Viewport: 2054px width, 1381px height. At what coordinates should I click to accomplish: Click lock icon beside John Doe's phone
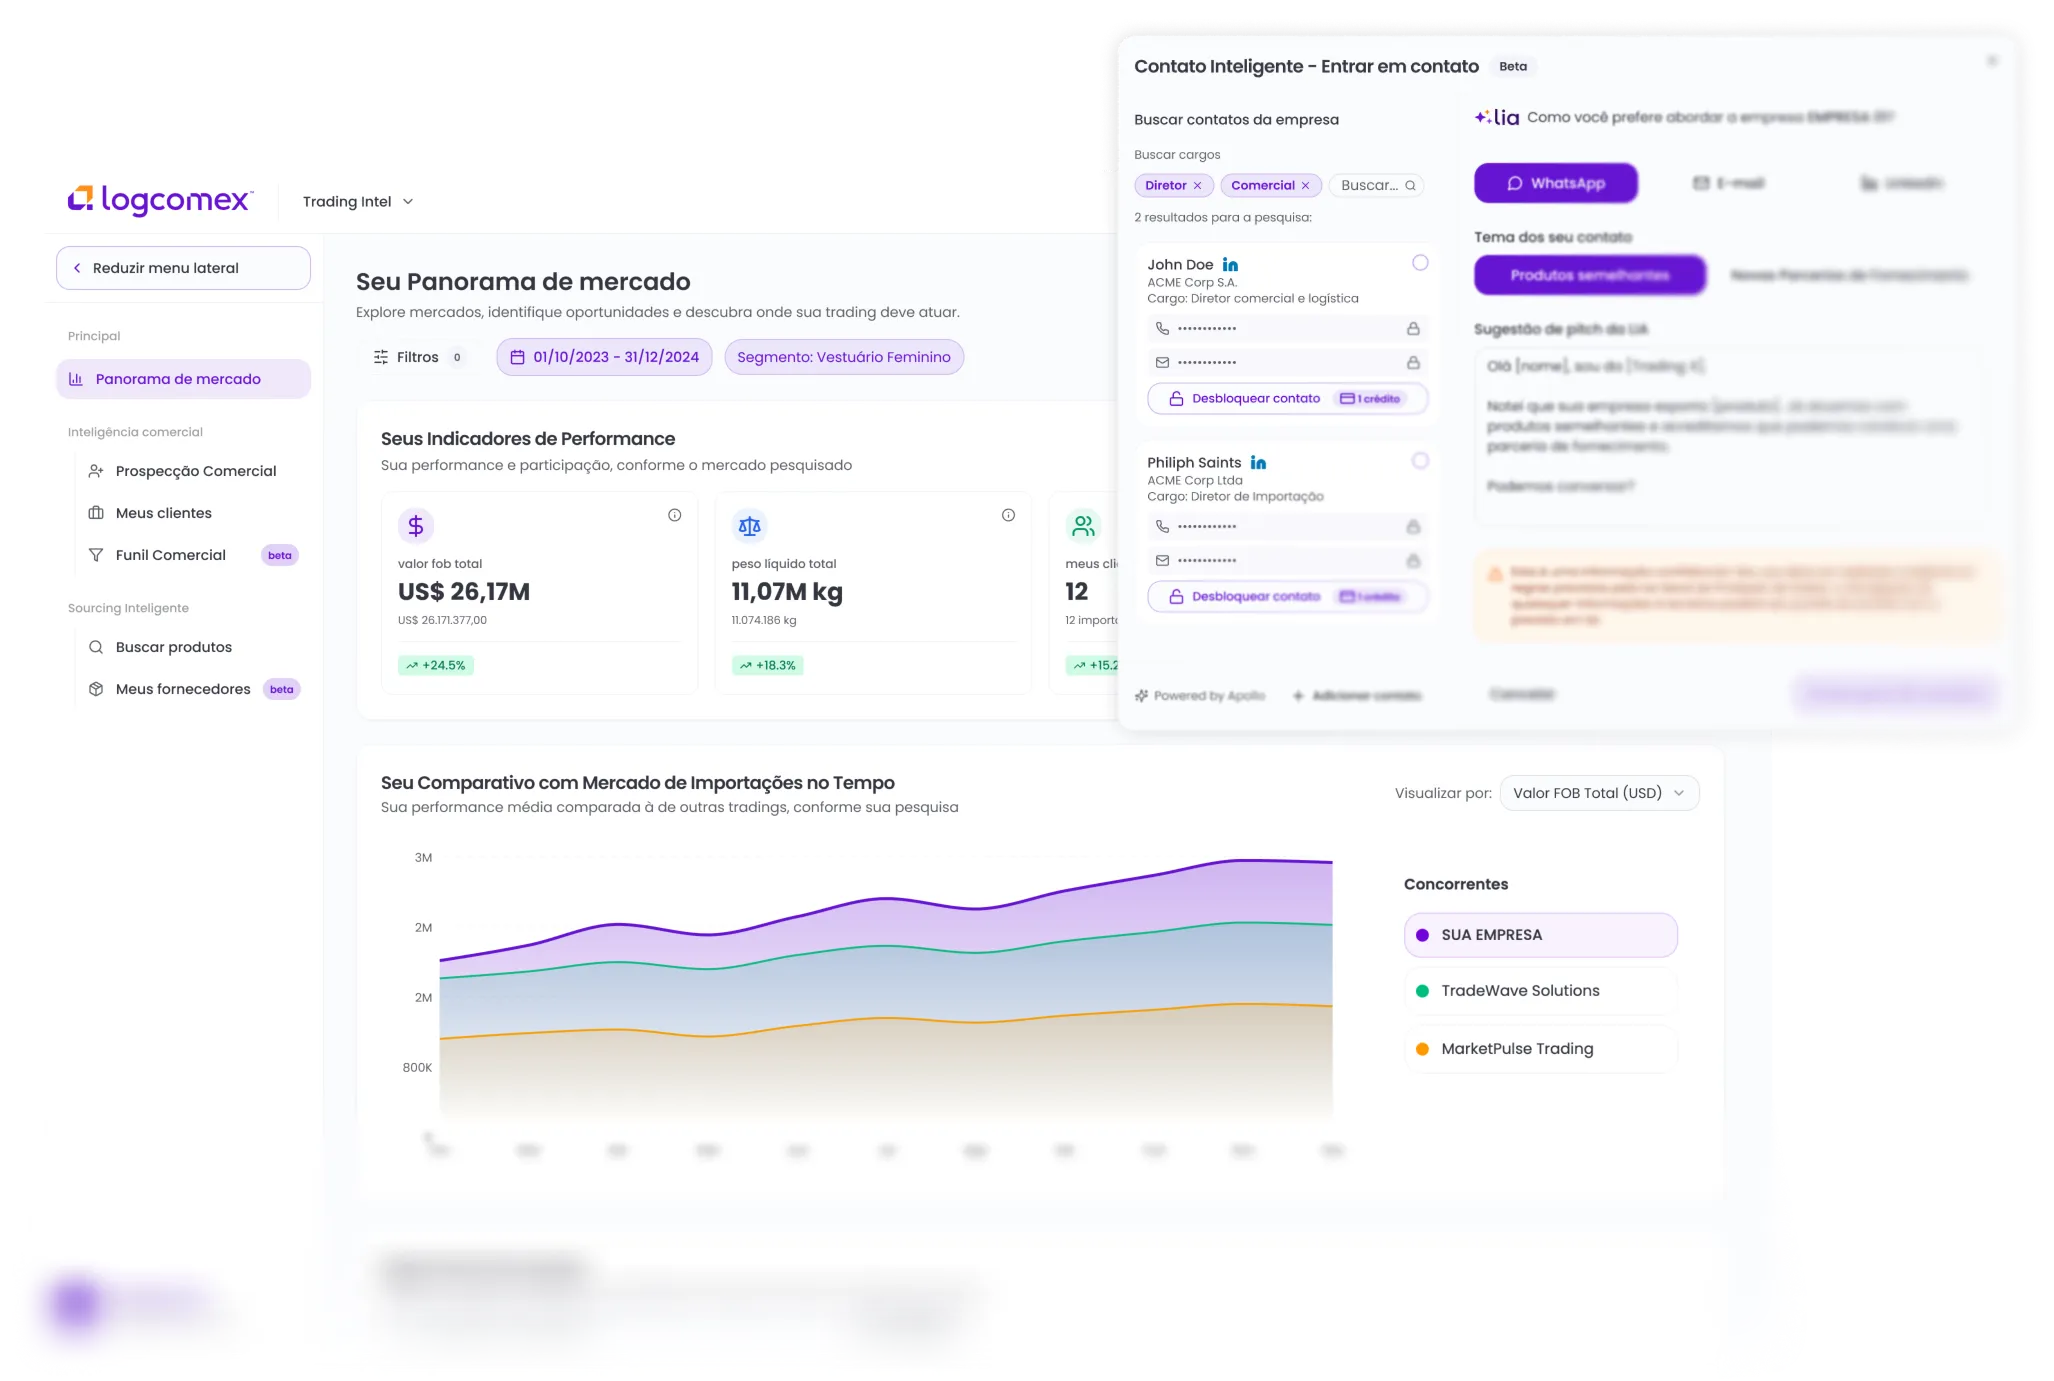pyautogui.click(x=1413, y=329)
